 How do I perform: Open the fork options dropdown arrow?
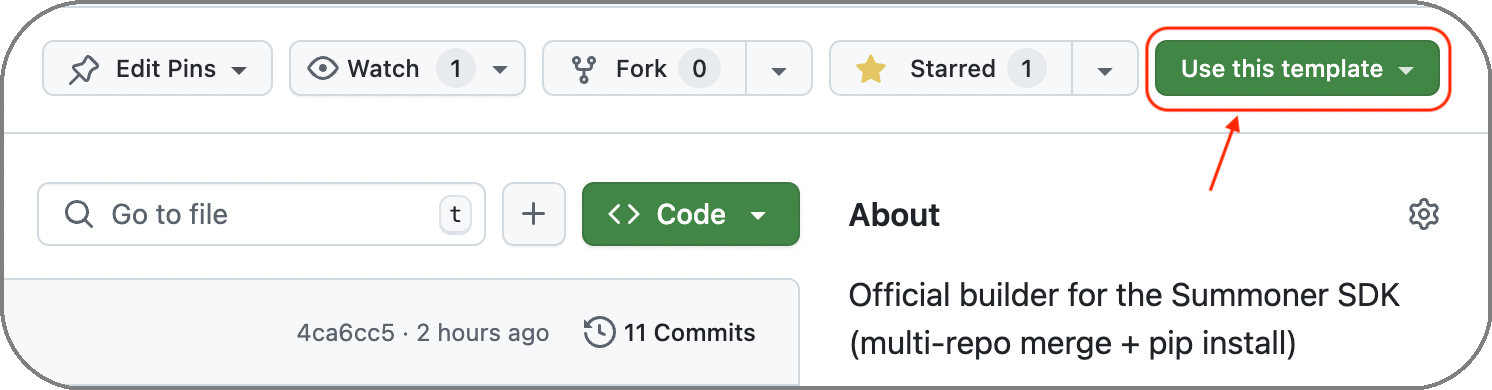point(778,69)
